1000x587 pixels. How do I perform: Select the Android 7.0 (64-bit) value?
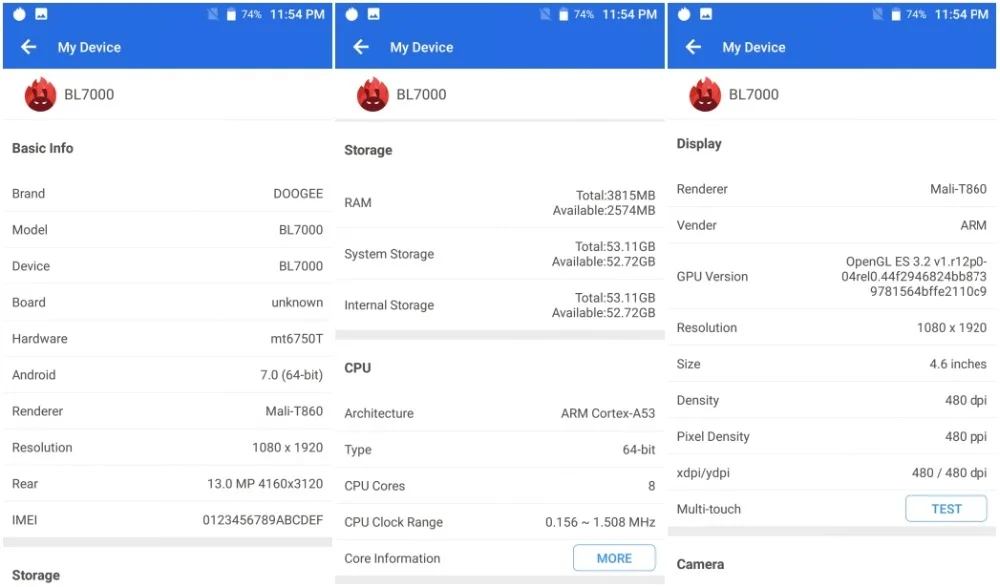(x=291, y=375)
